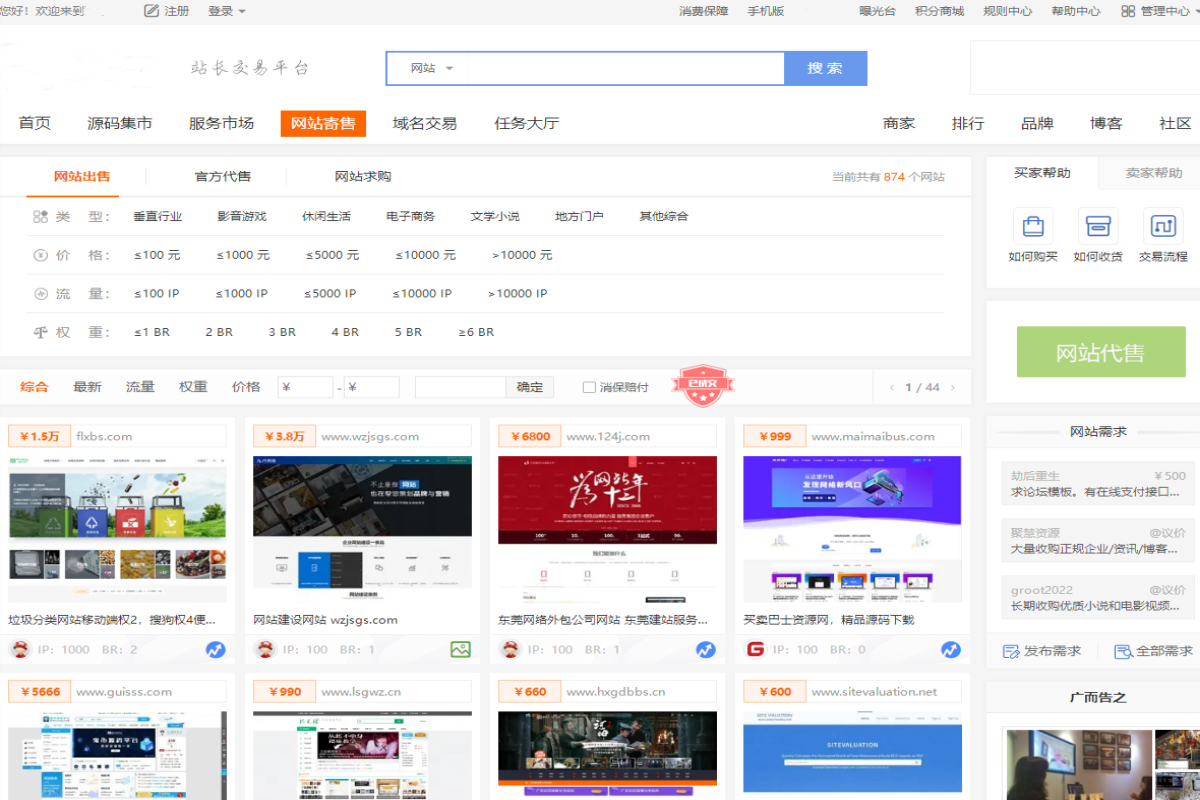This screenshot has height=800, width=1200.
Task: Open 源码集市 navigation item
Action: click(x=120, y=123)
